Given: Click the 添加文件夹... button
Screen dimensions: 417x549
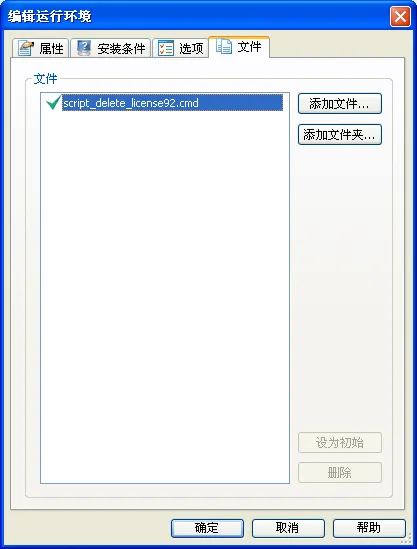Looking at the screenshot, I should pyautogui.click(x=340, y=134).
